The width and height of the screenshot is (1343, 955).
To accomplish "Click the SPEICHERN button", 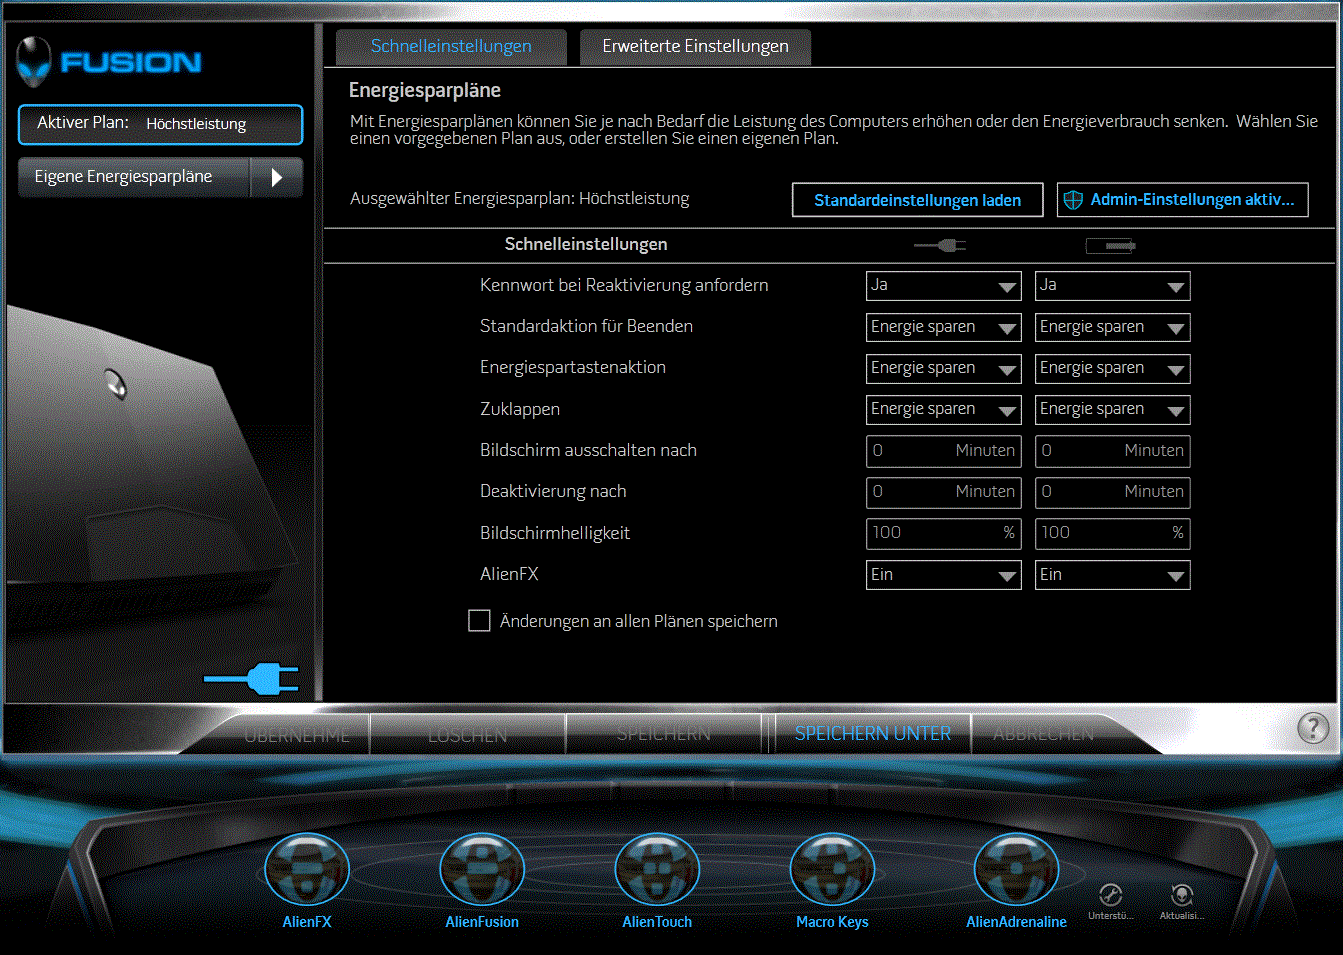I will [664, 735].
